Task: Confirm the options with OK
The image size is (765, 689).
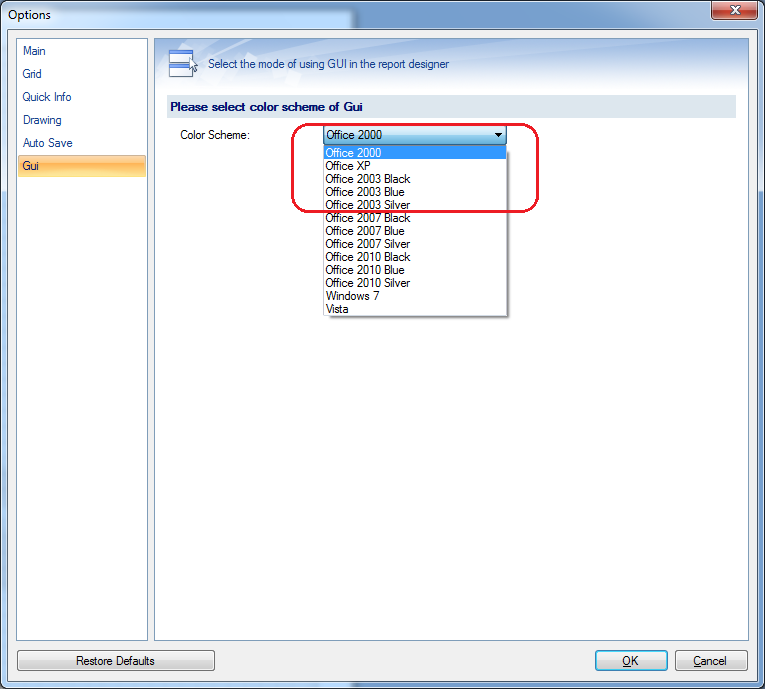Action: [x=631, y=661]
